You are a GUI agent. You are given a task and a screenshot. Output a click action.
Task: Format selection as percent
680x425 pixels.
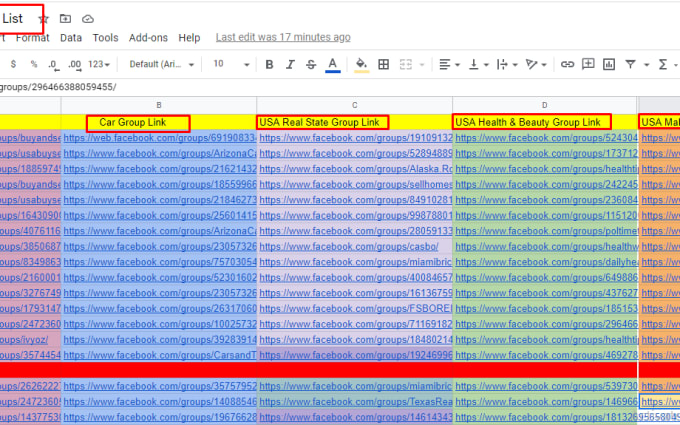coord(34,64)
